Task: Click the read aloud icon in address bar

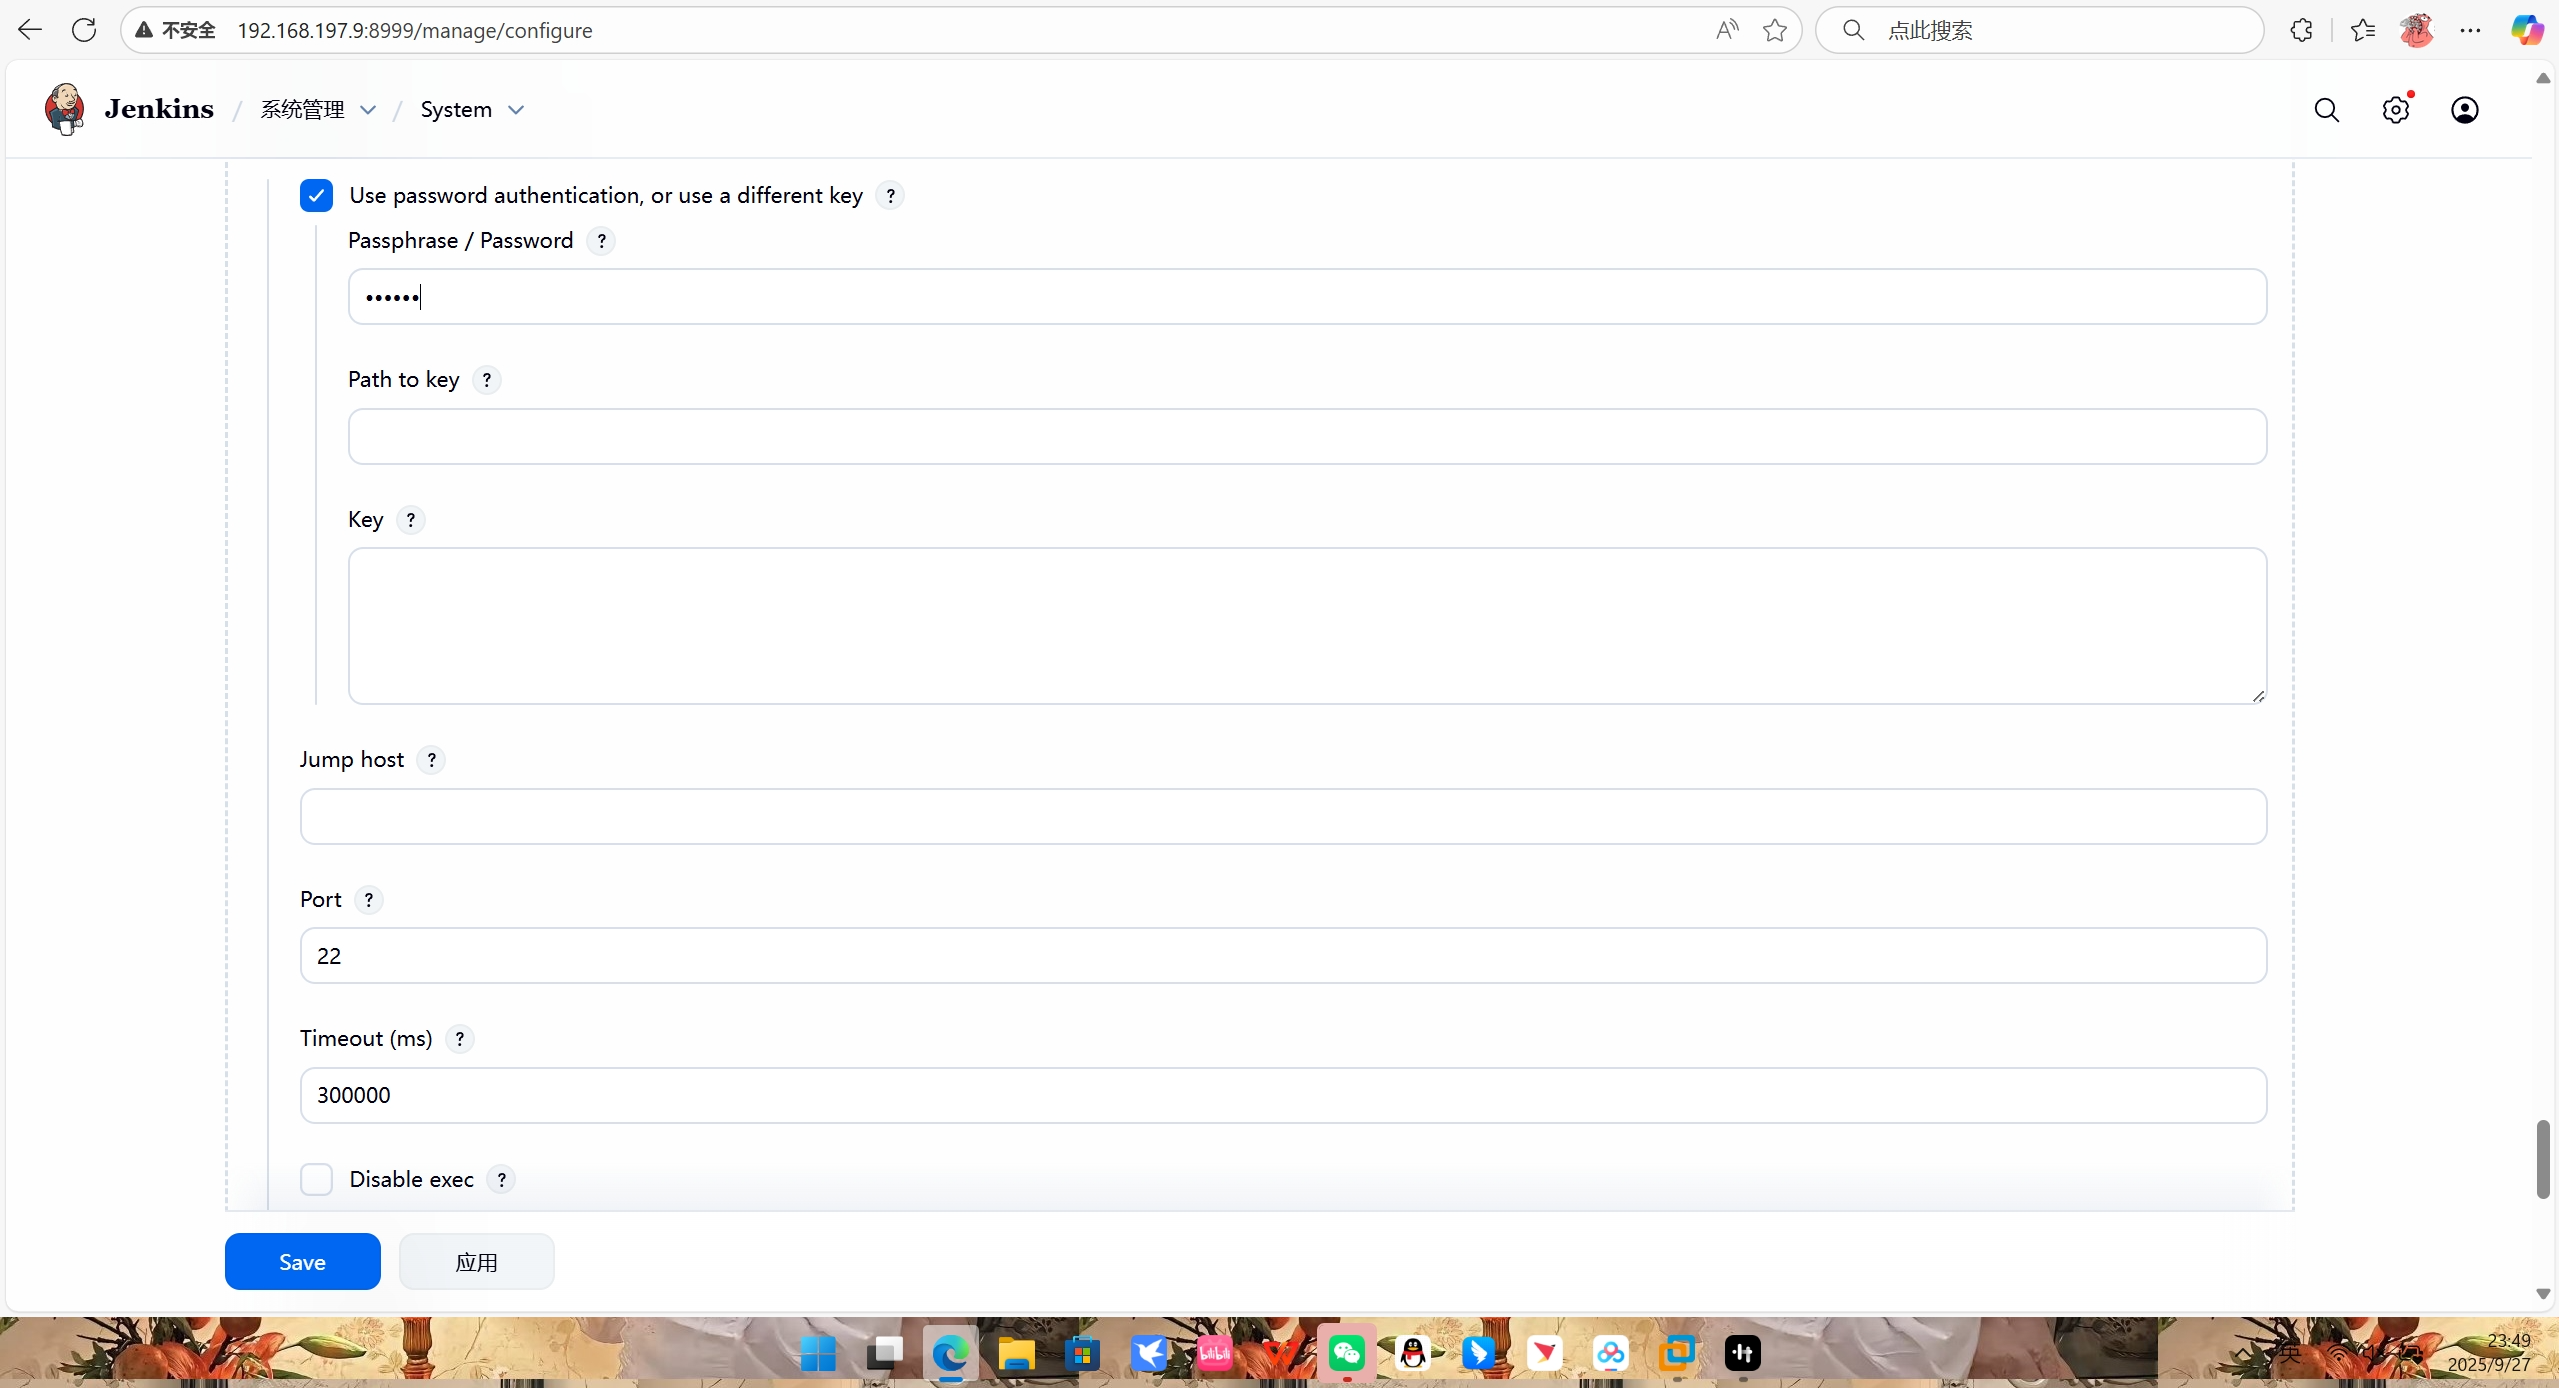Action: coord(1727,30)
